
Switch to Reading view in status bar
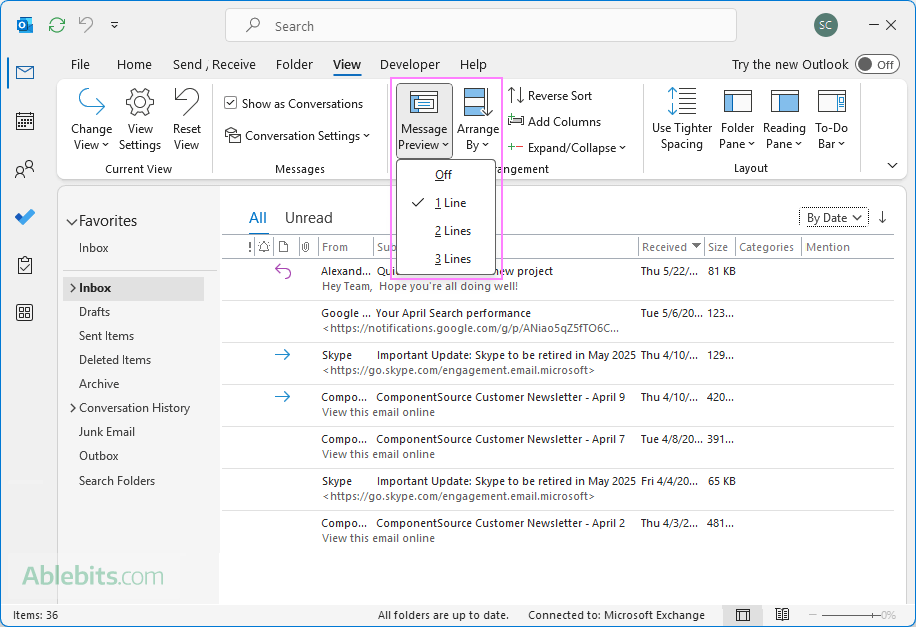(782, 615)
